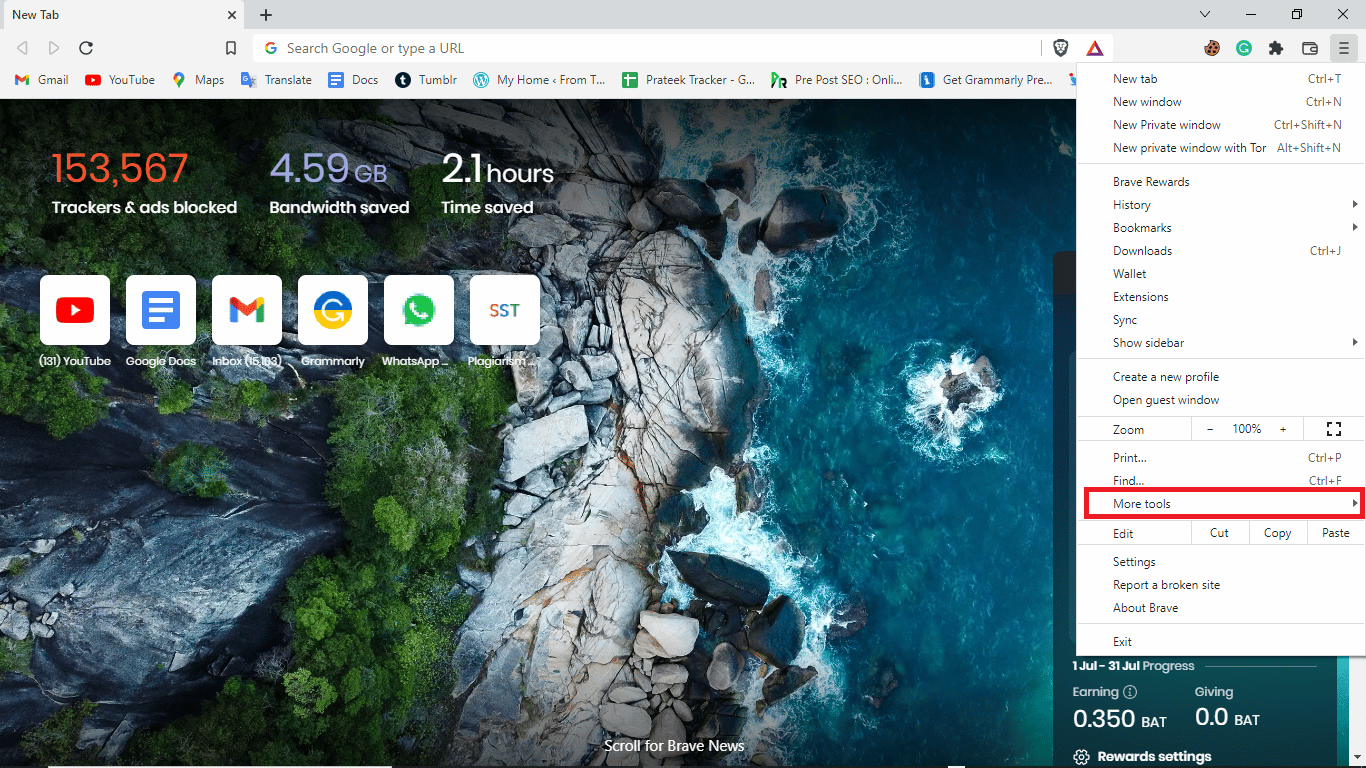The width and height of the screenshot is (1366, 768).
Task: Select Create a new profile
Action: point(1221,377)
